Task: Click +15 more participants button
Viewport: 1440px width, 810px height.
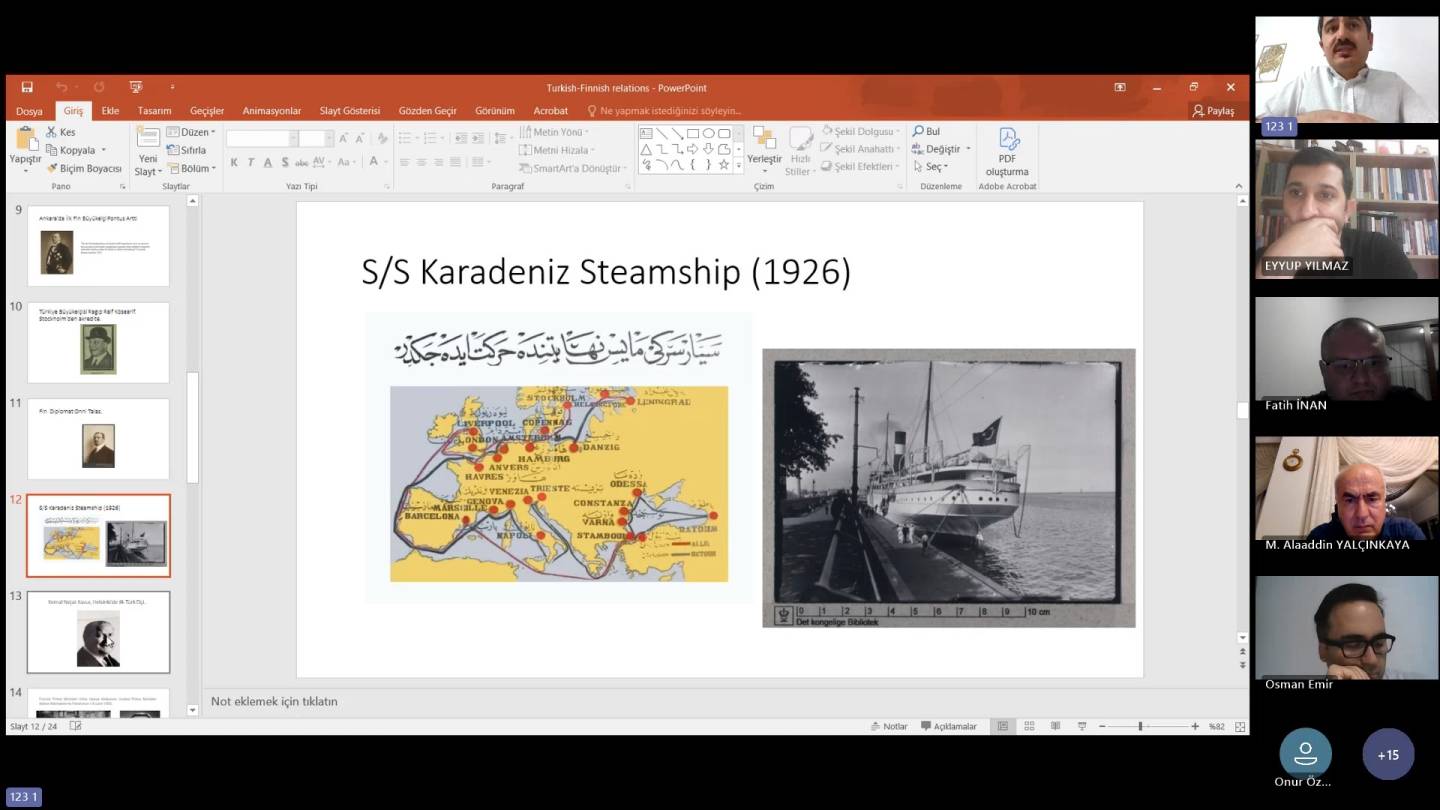Action: tap(1388, 755)
